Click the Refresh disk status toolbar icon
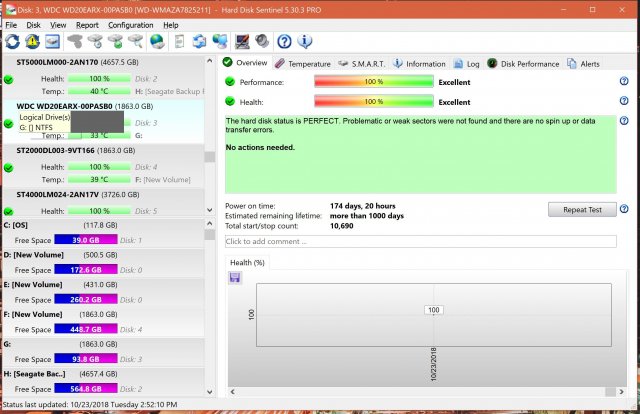The height and width of the screenshot is (414, 640). coord(12,41)
